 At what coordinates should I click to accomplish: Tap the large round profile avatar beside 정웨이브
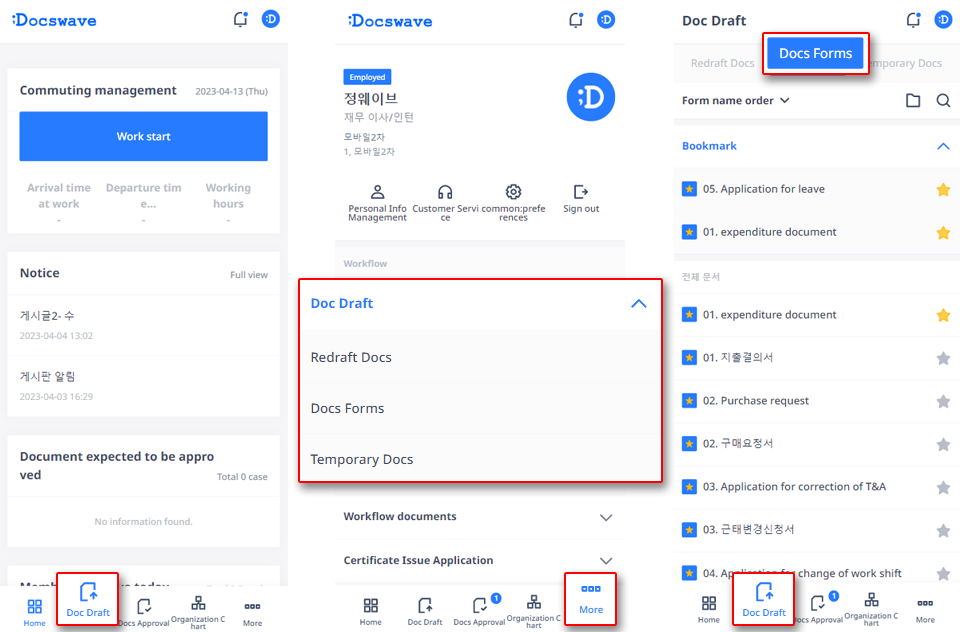click(x=590, y=97)
